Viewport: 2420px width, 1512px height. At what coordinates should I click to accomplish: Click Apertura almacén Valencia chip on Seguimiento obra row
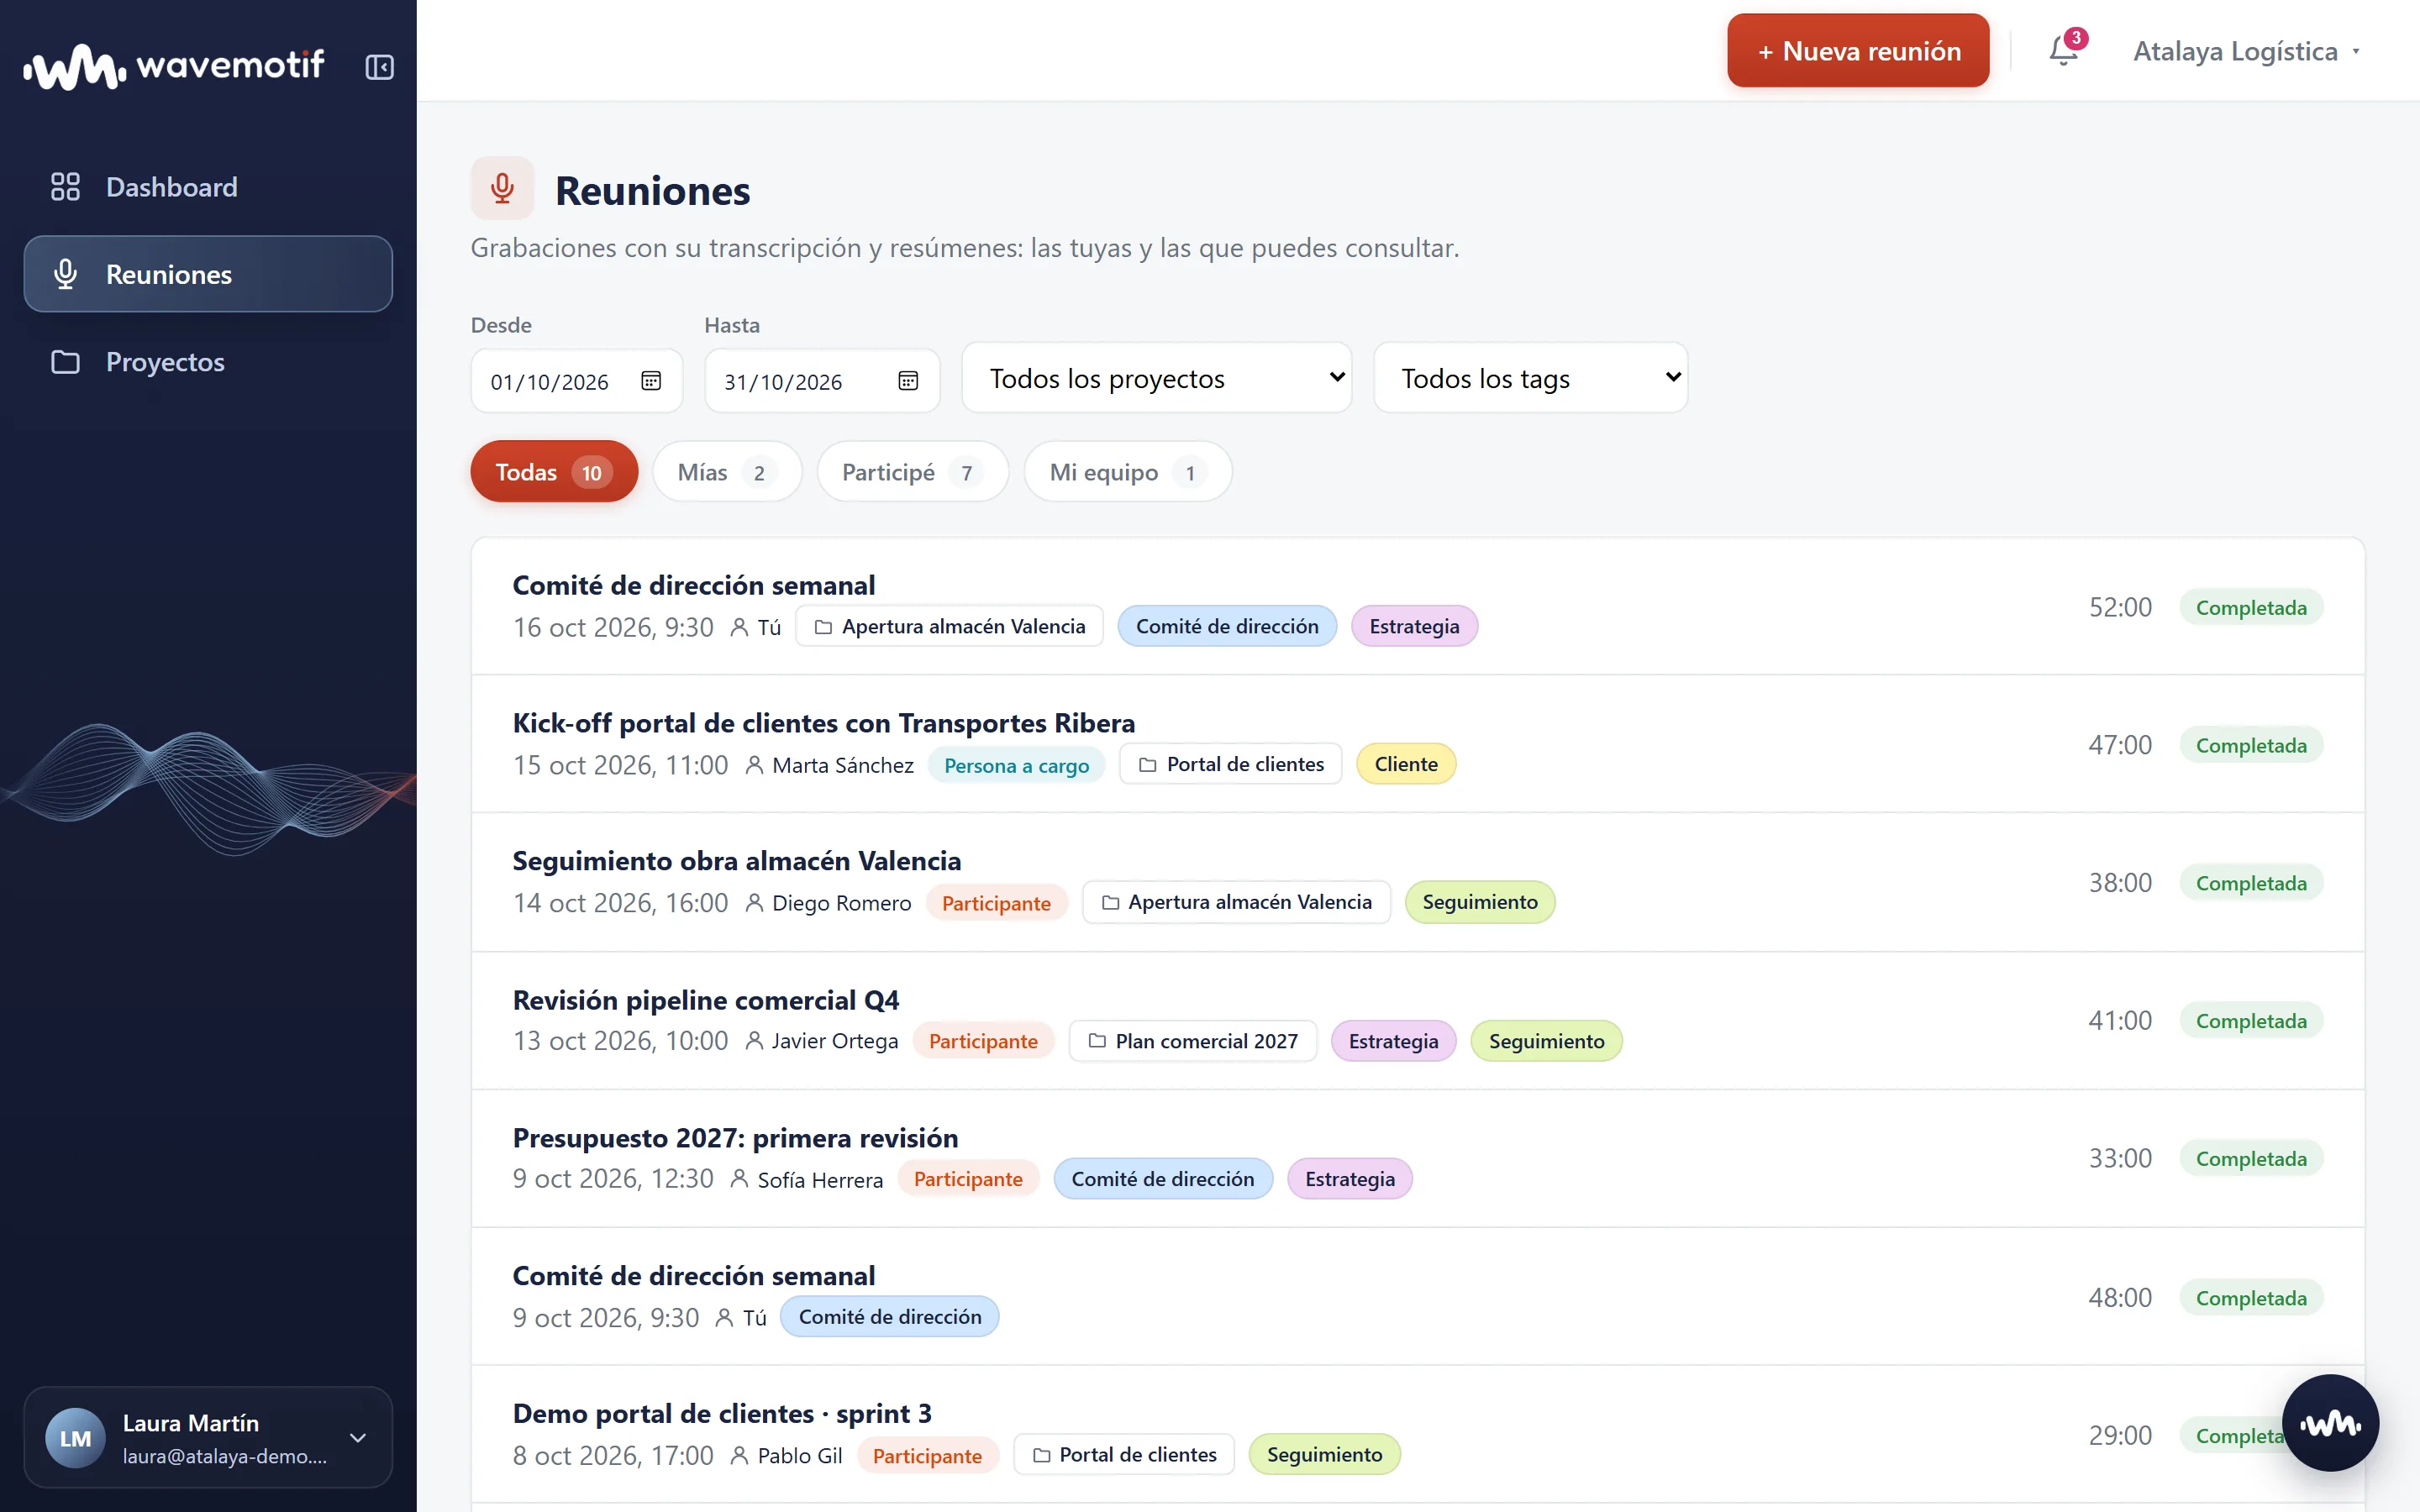point(1236,902)
